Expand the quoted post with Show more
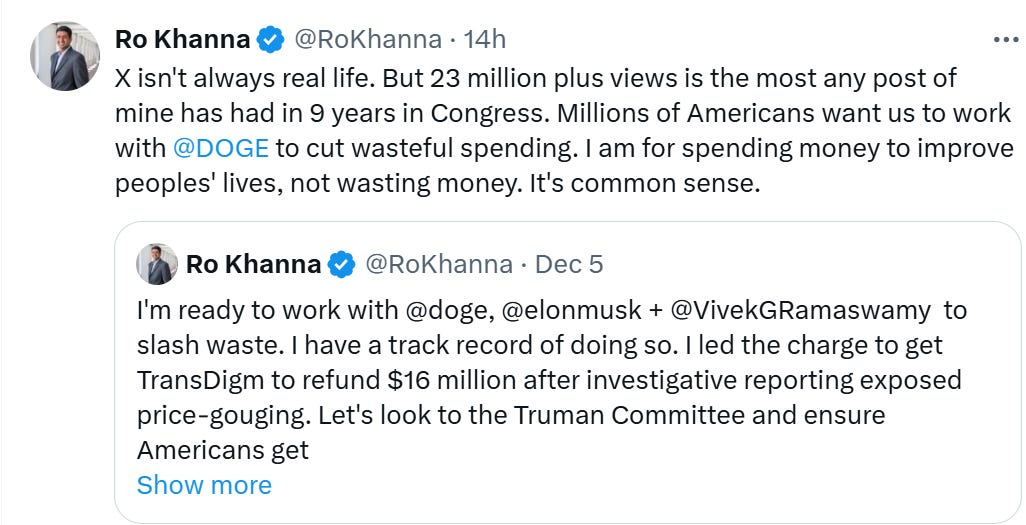The image size is (1026, 525). coord(204,485)
